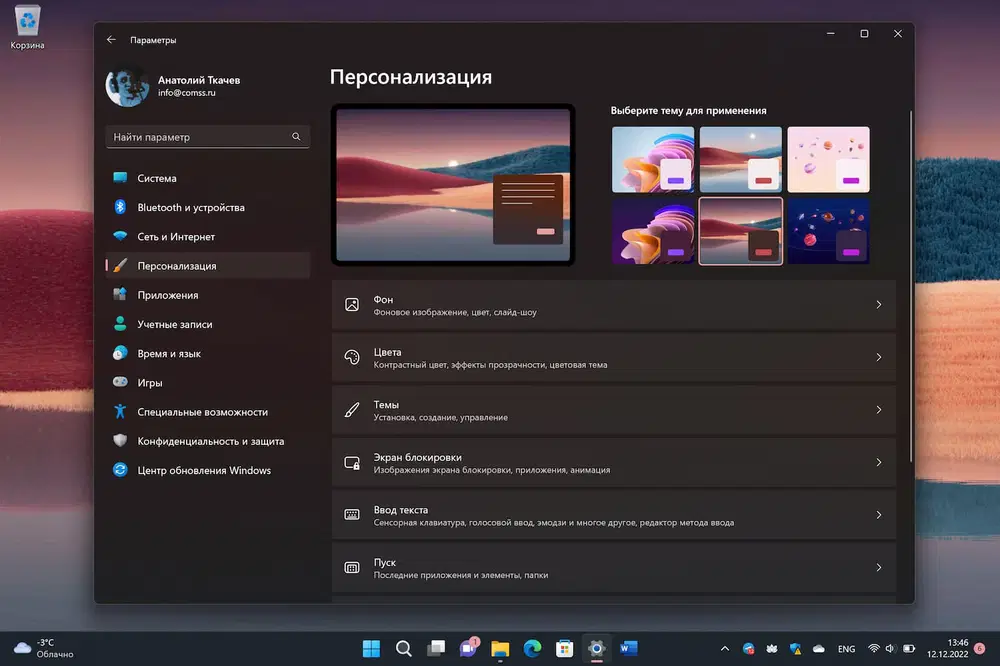
Task: Click the search magnifier in Найти параметр field
Action: (296, 137)
